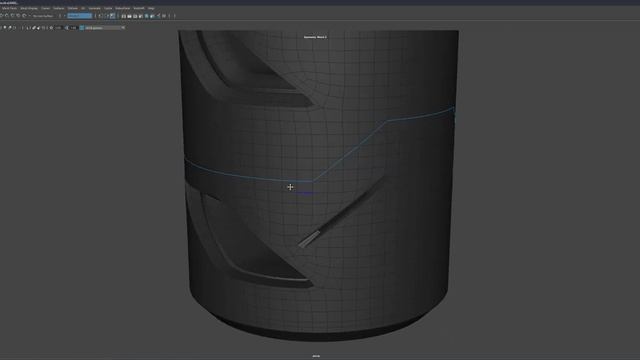
Task: Open the sRGB gamma view transform dropdown
Action: pos(105,28)
